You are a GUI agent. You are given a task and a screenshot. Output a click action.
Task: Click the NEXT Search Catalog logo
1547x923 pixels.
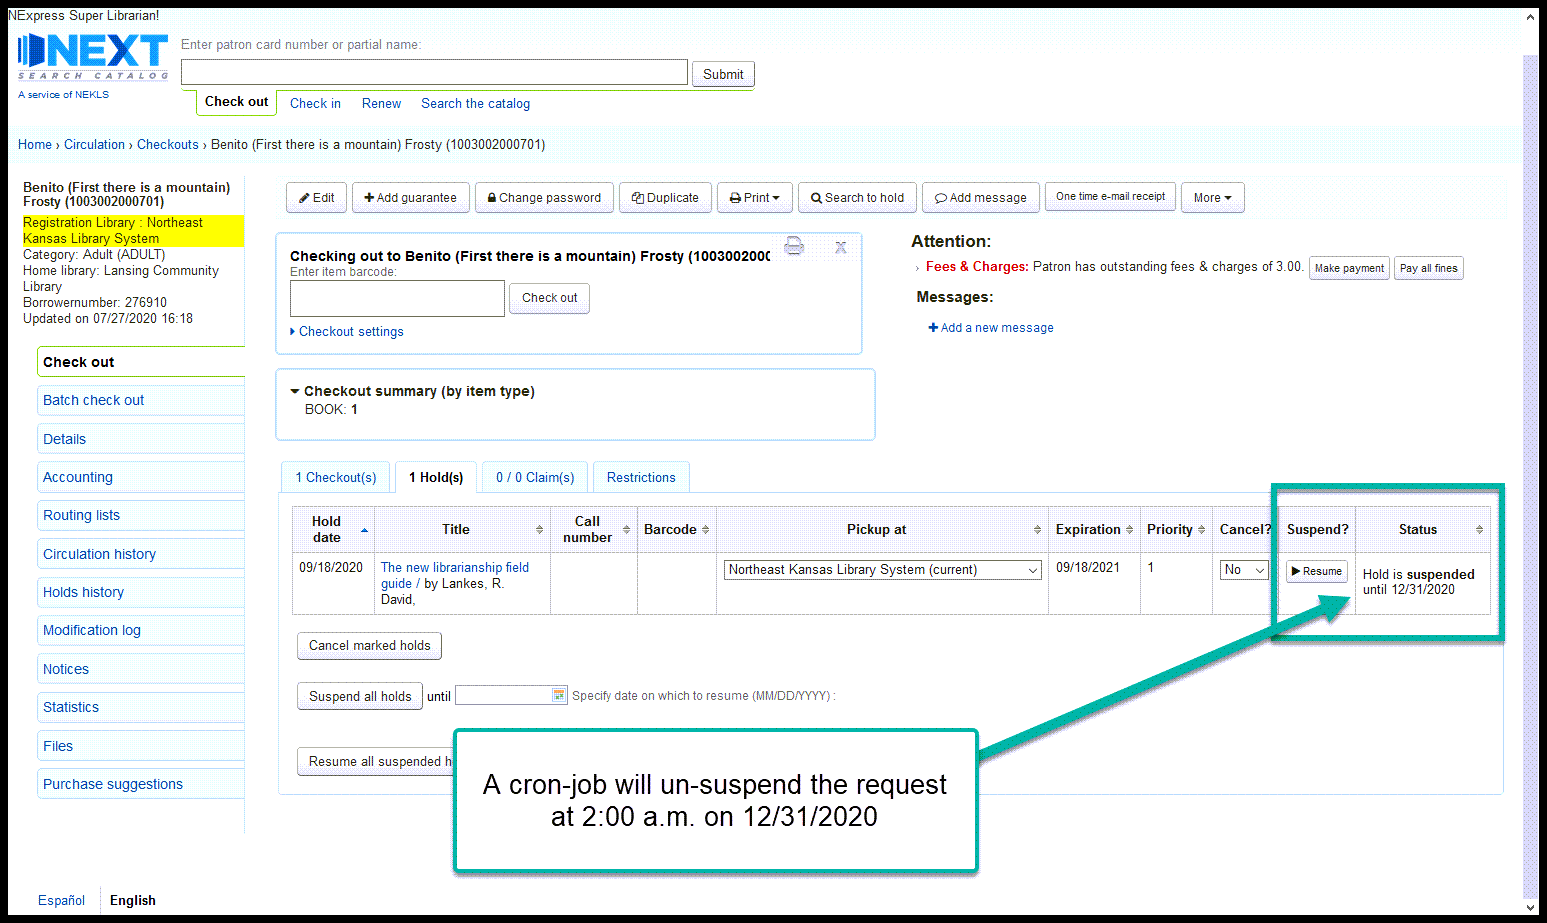(93, 58)
